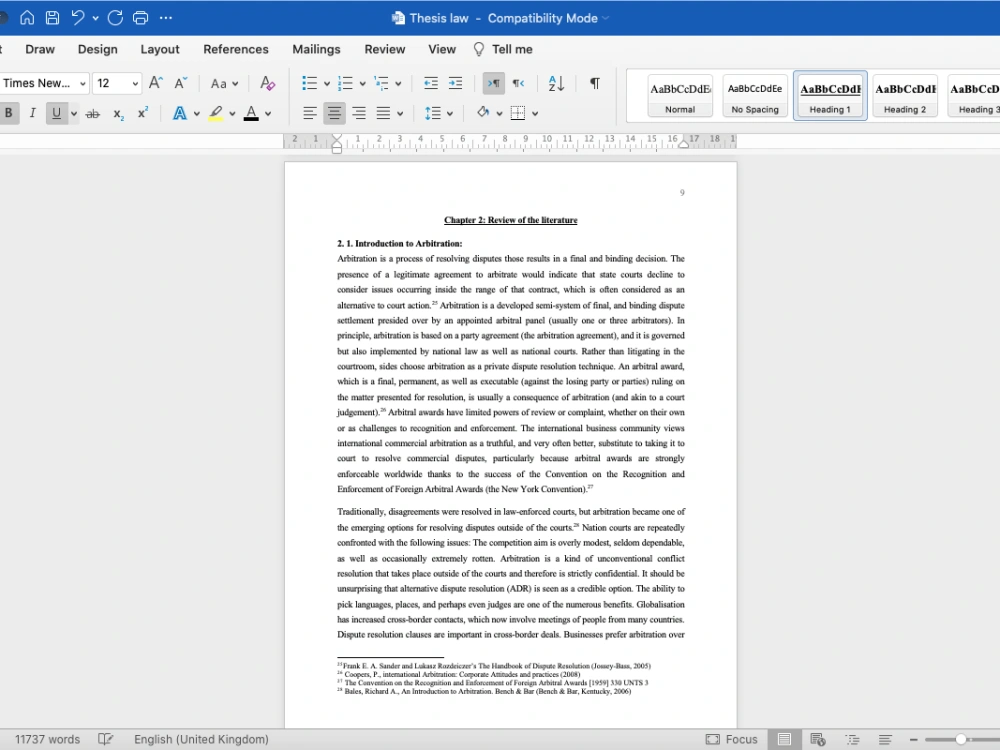The height and width of the screenshot is (750, 1000).
Task: Open the View tab
Action: point(442,49)
